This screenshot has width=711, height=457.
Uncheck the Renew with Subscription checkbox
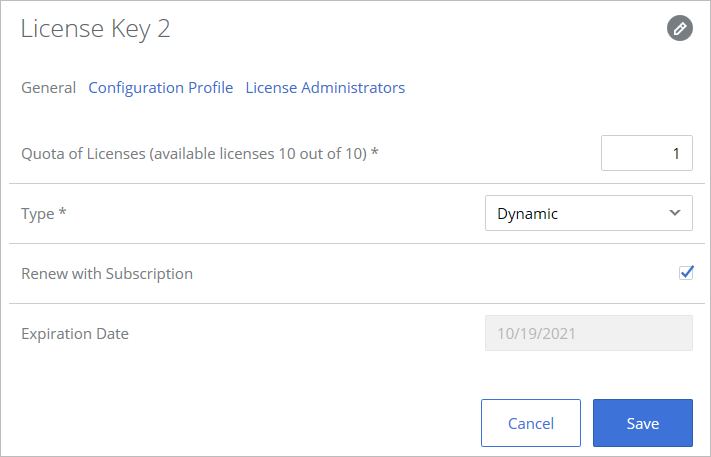coord(686,273)
